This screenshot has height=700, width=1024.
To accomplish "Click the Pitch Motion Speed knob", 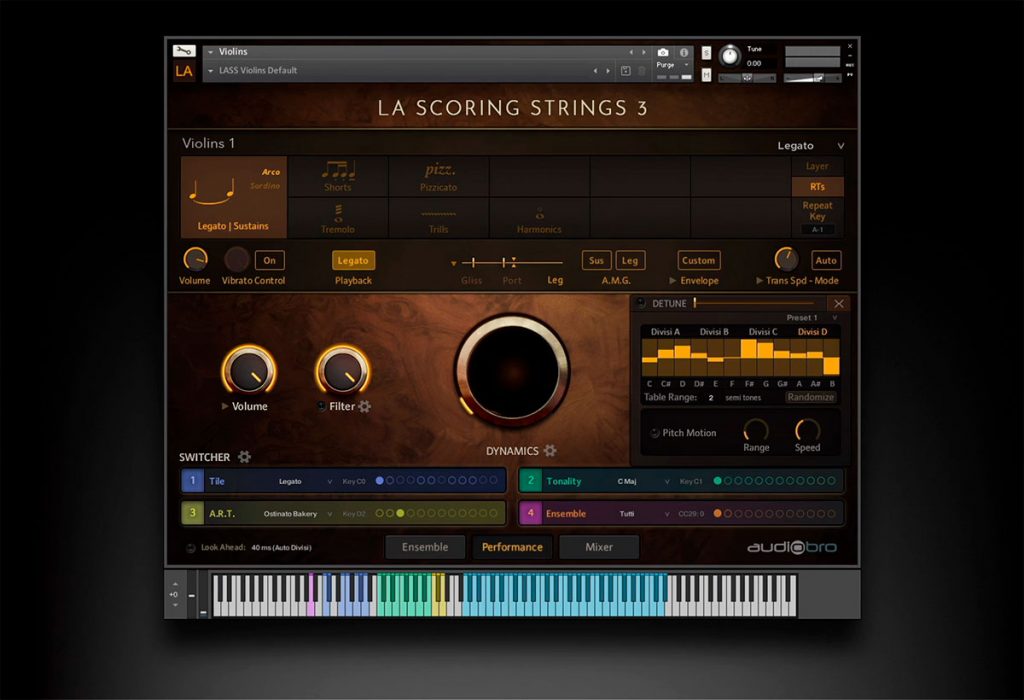I will 807,430.
